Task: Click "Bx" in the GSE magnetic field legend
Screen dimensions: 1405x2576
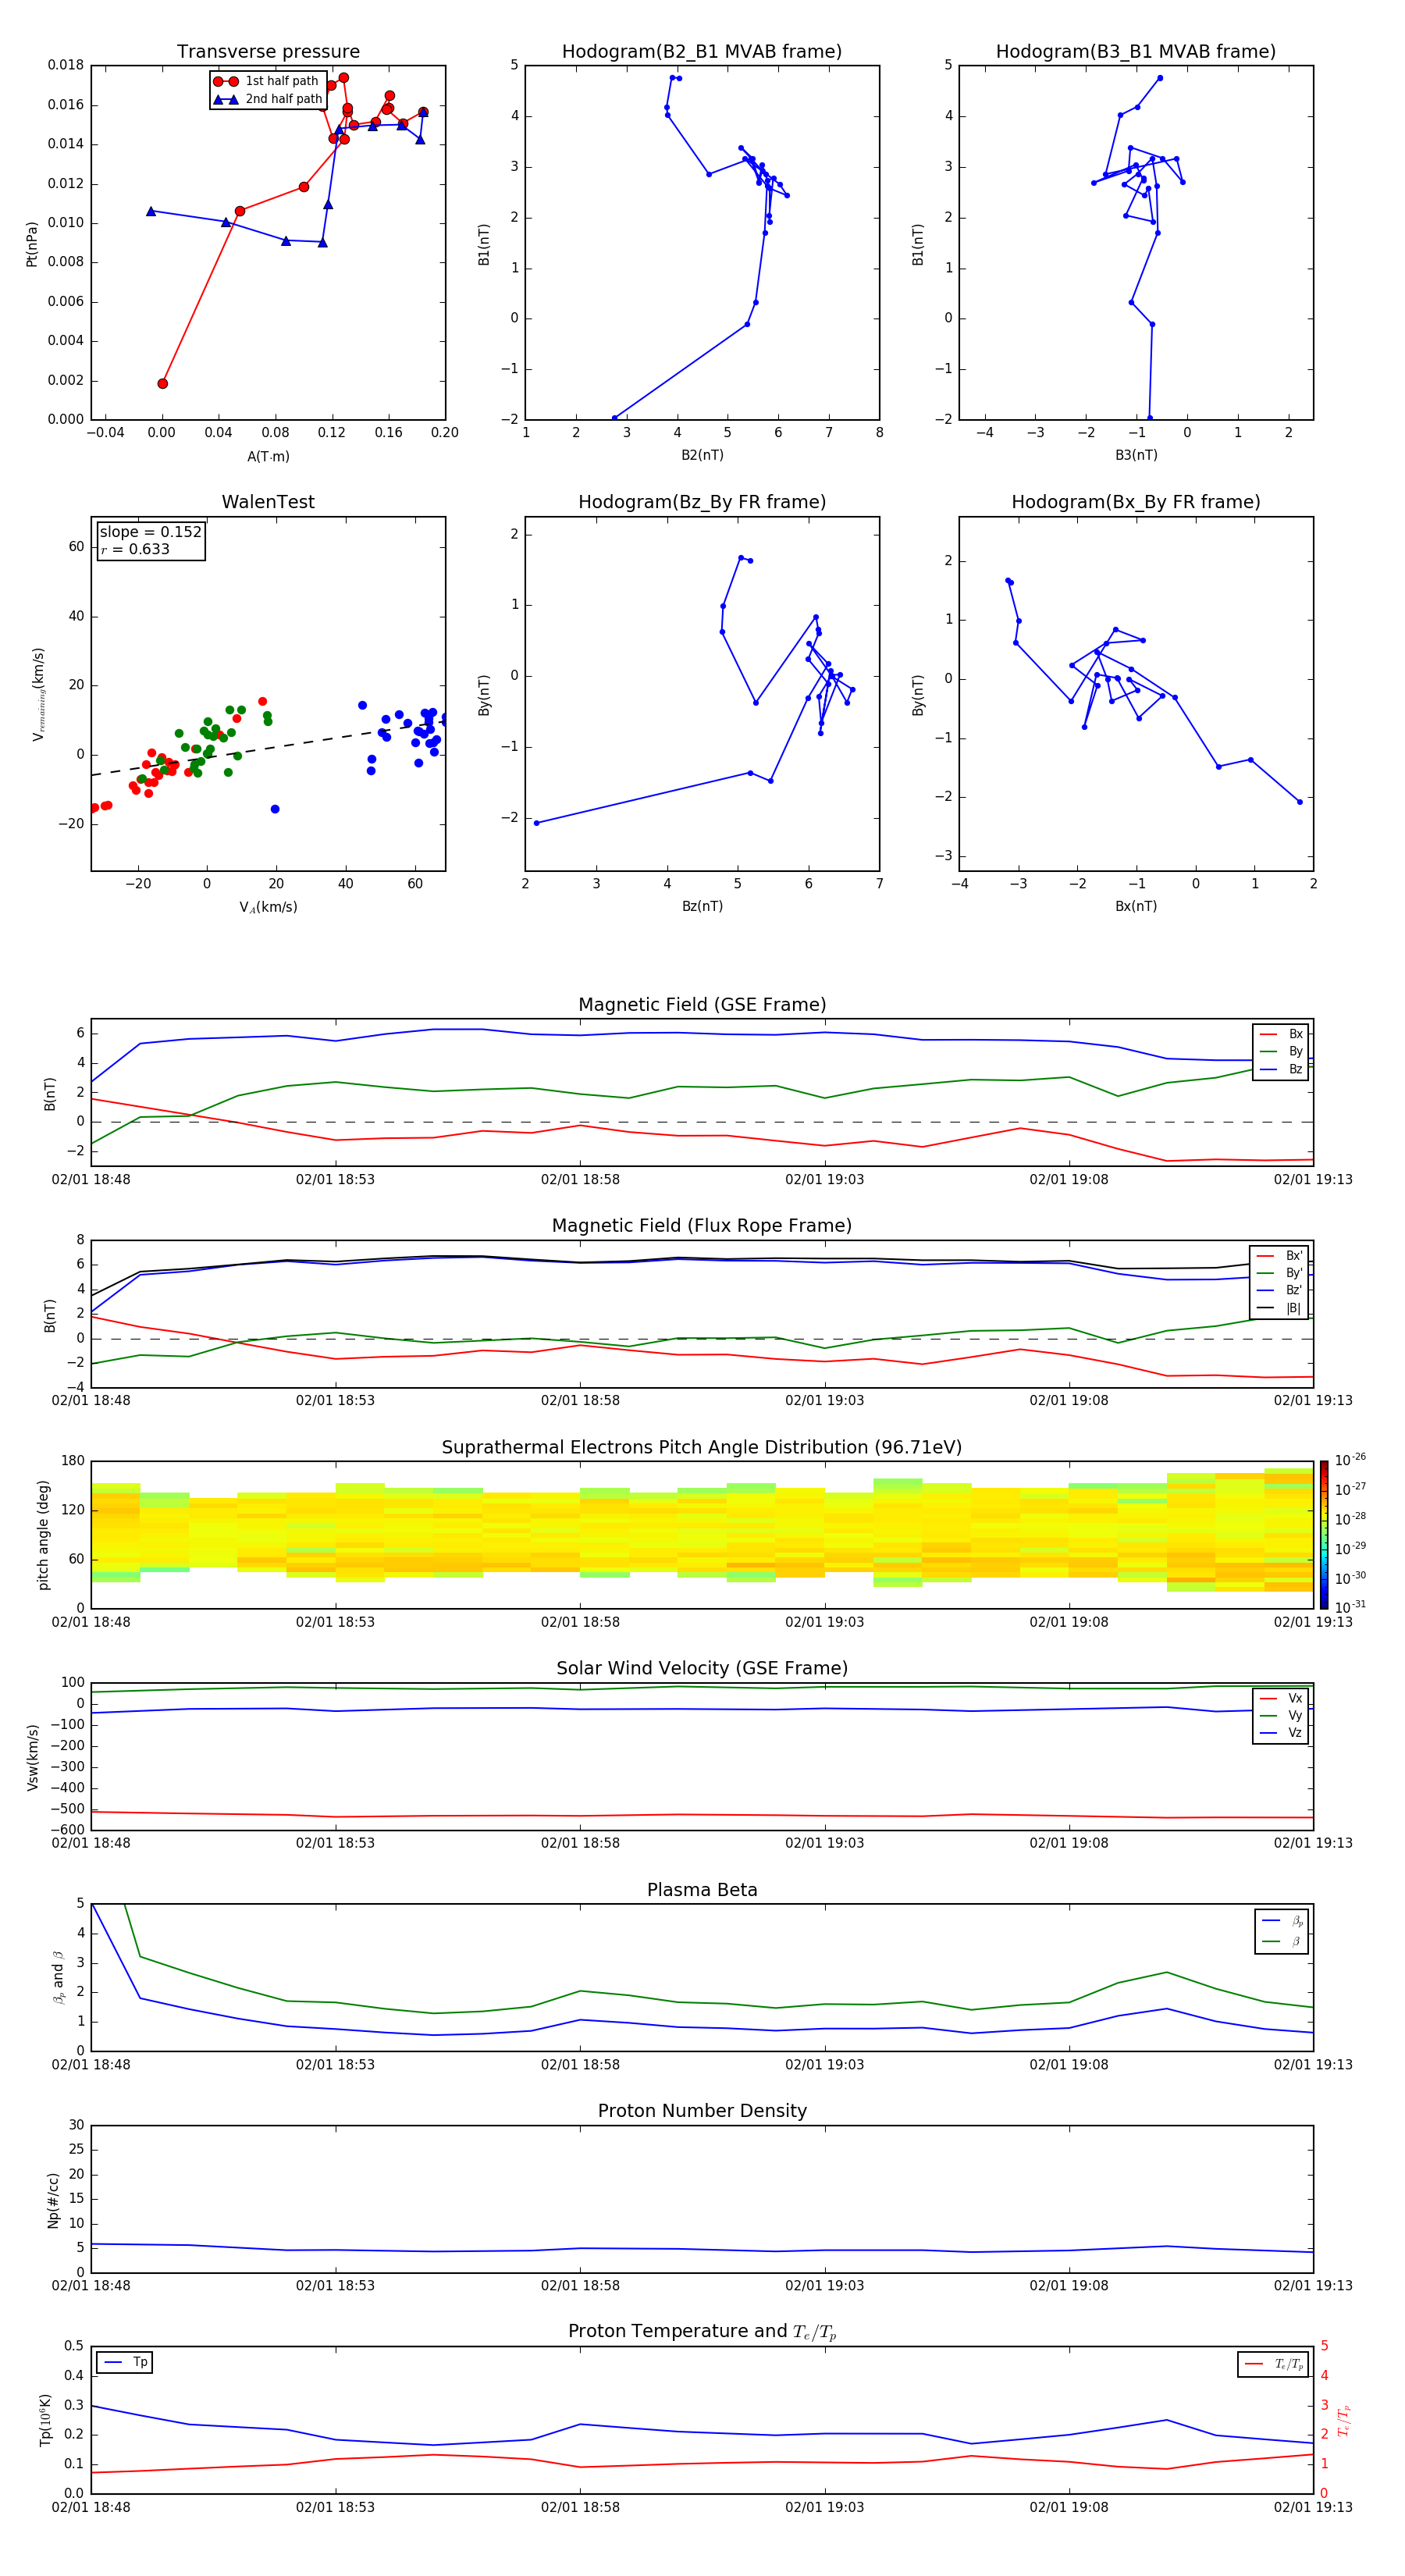Action: pyautogui.click(x=1295, y=1034)
